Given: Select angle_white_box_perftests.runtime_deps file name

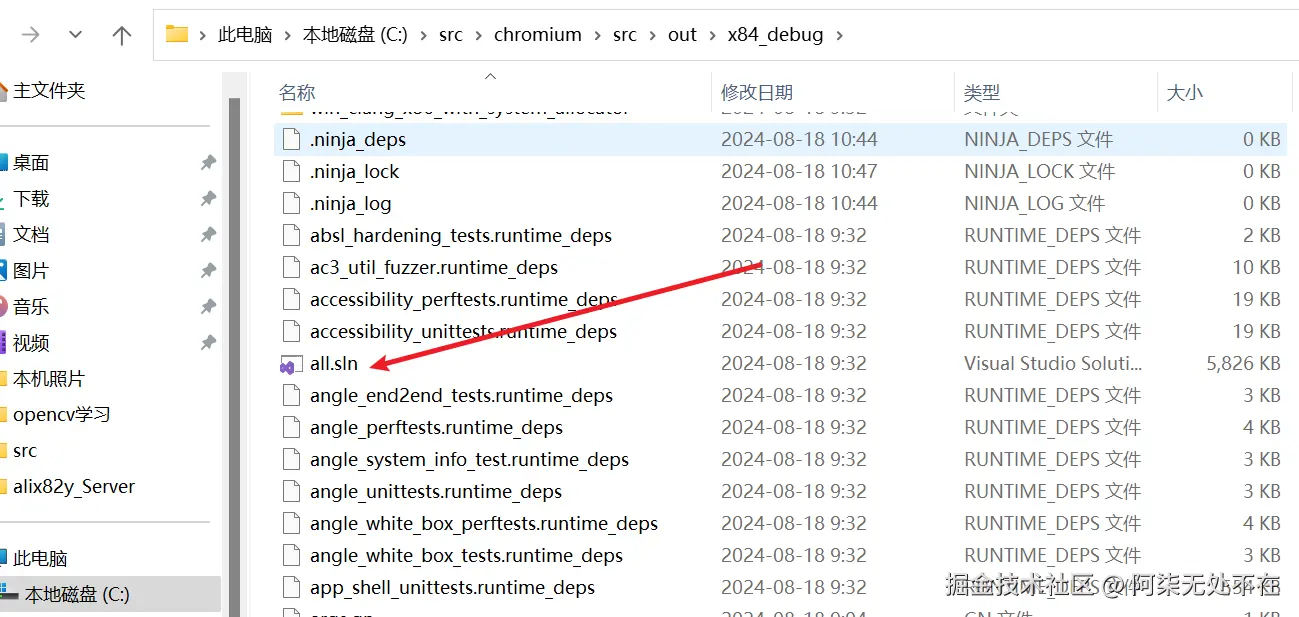Looking at the screenshot, I should pos(484,524).
